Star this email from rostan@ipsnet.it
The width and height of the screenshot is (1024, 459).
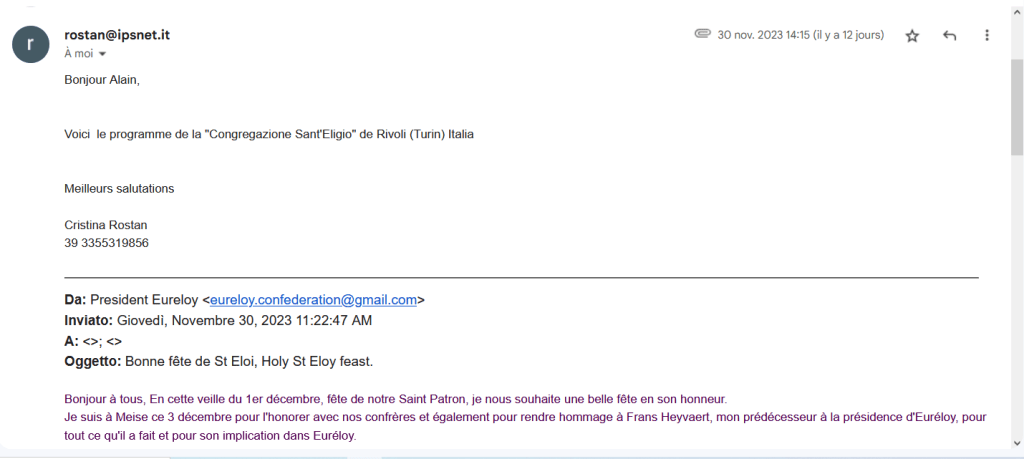[912, 36]
